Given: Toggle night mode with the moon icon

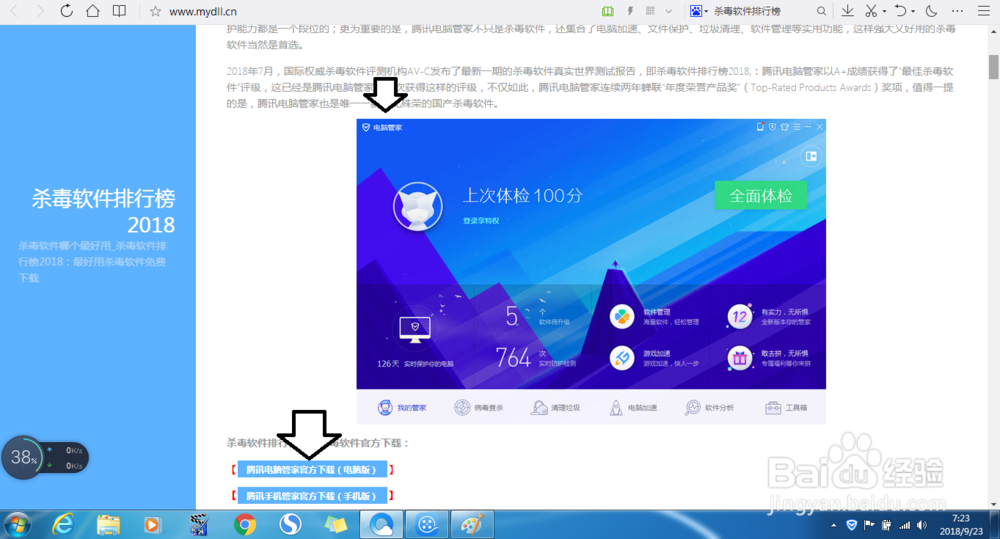Looking at the screenshot, I should point(931,11).
